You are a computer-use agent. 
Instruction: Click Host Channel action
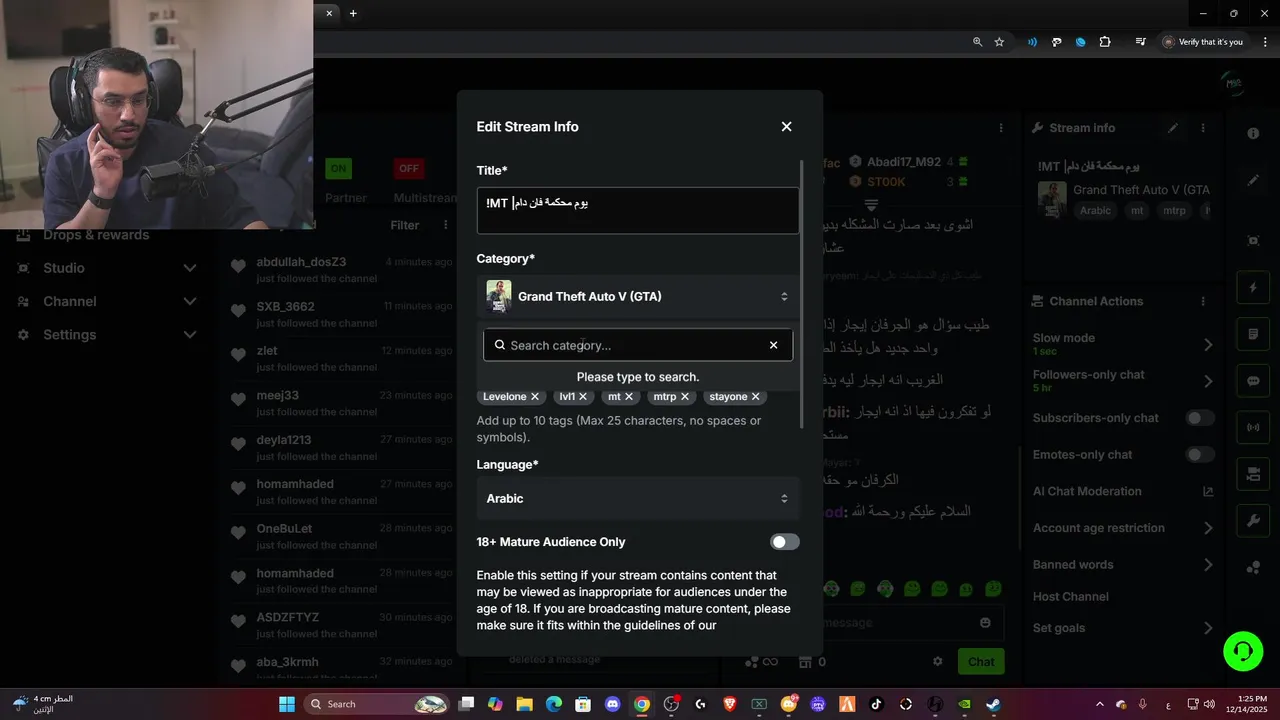coord(1071,597)
